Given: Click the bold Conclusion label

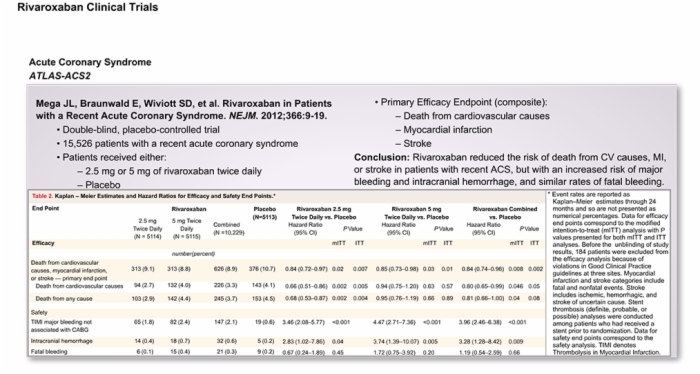Looking at the screenshot, I should coord(382,158).
